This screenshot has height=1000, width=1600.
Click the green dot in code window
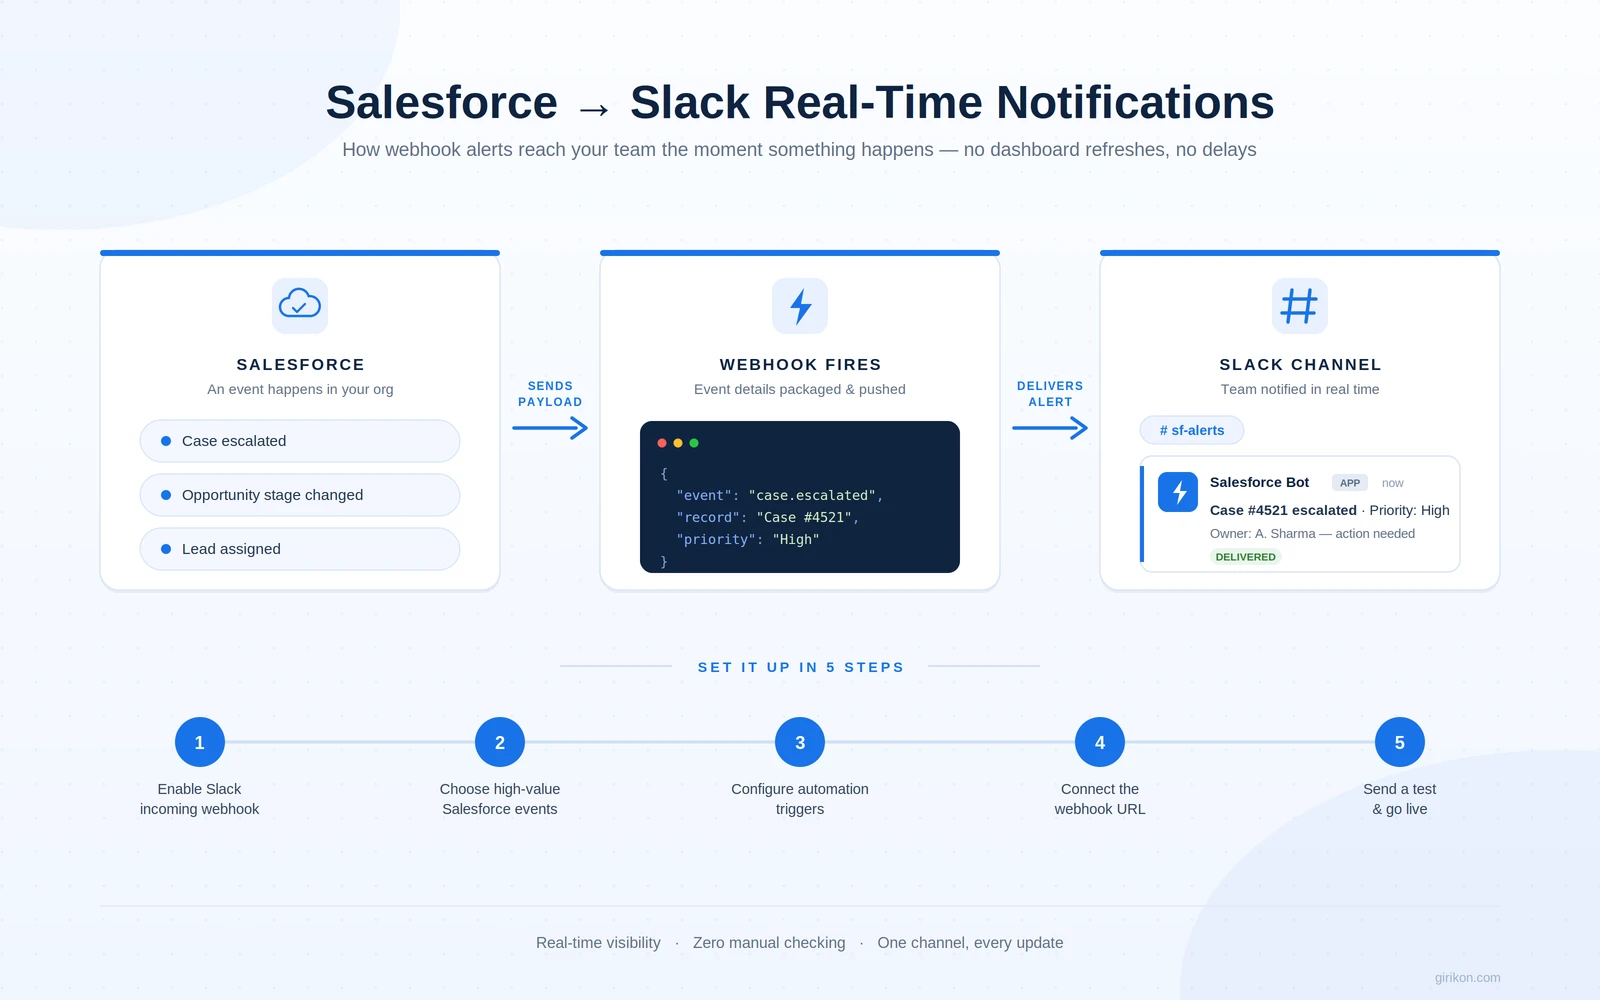[x=694, y=443]
